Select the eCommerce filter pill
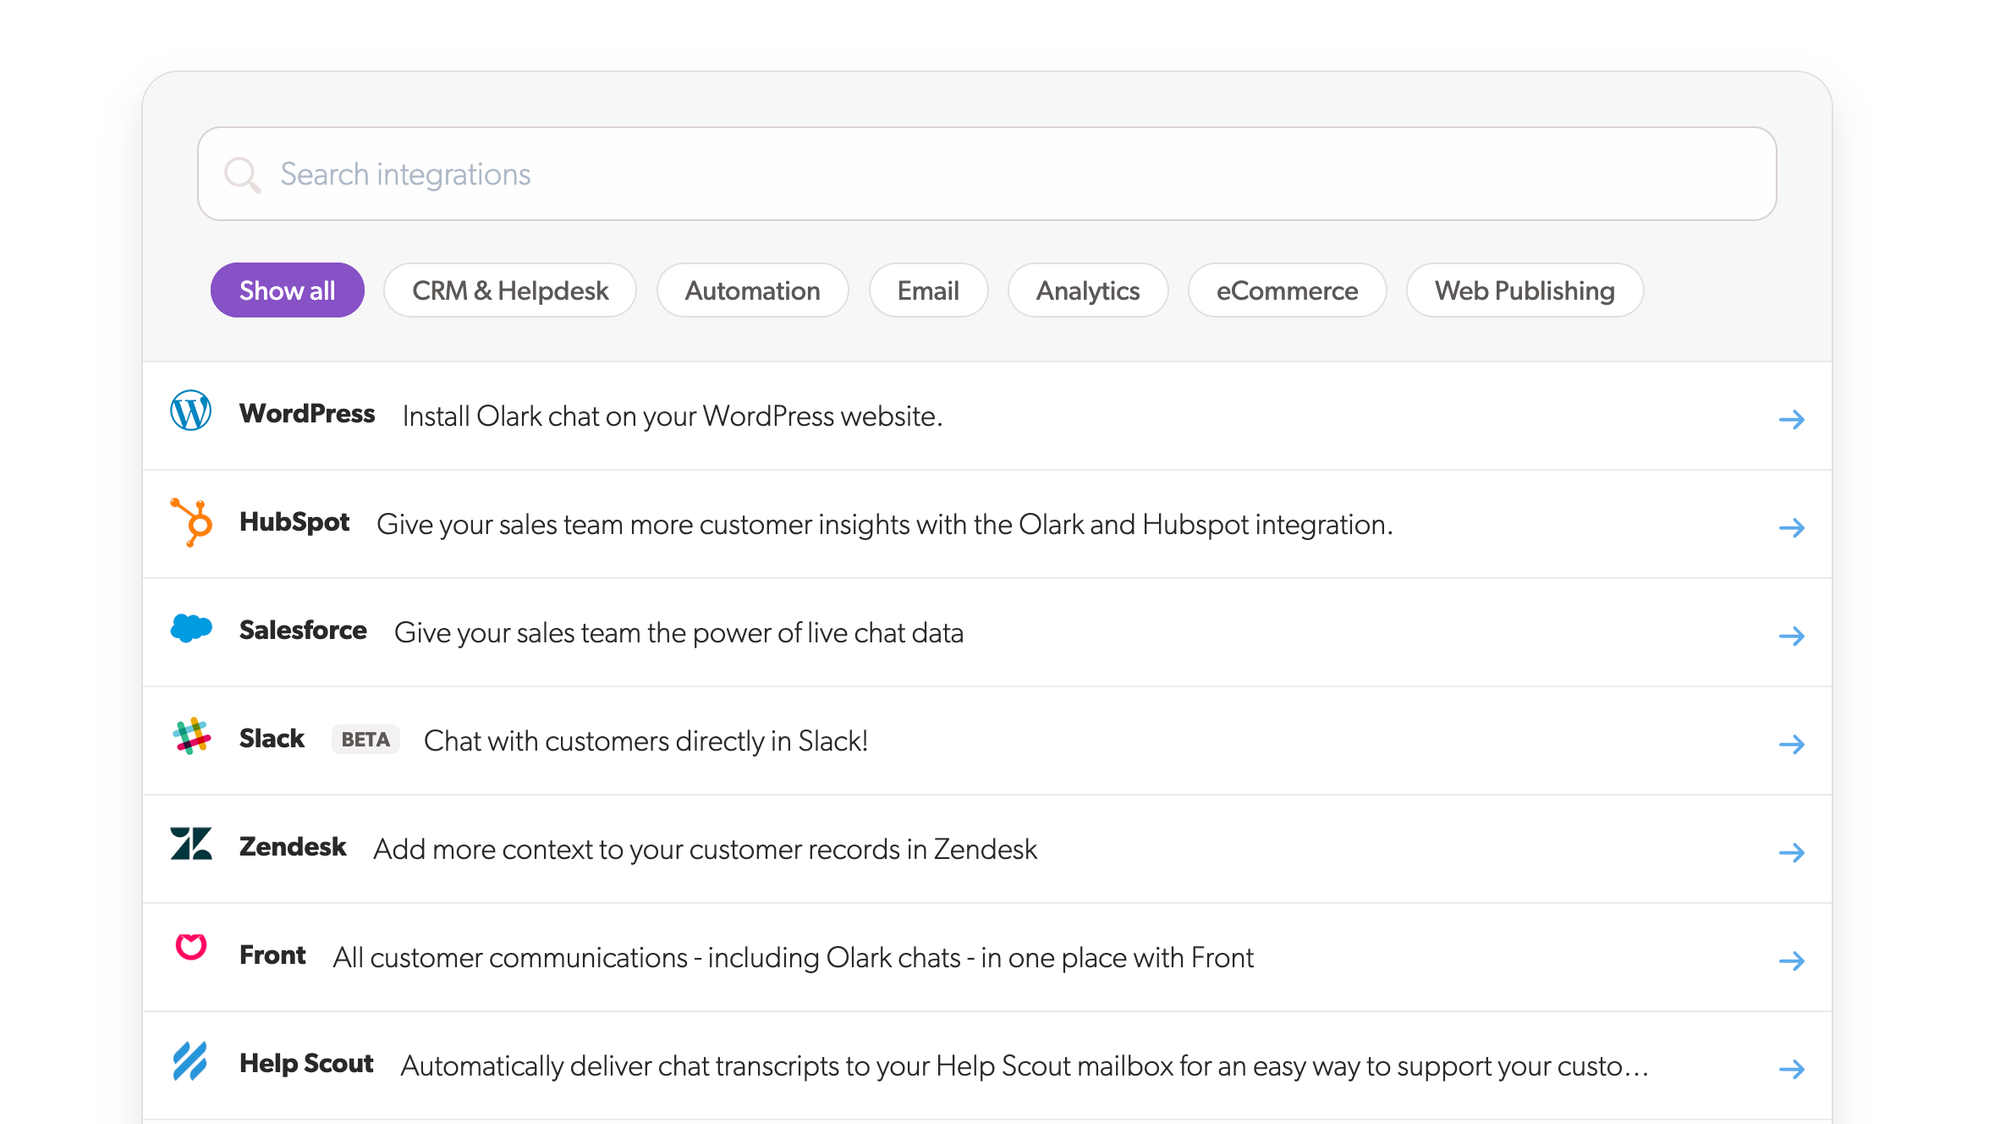Screen dimensions: 2000x1124 click(1287, 290)
